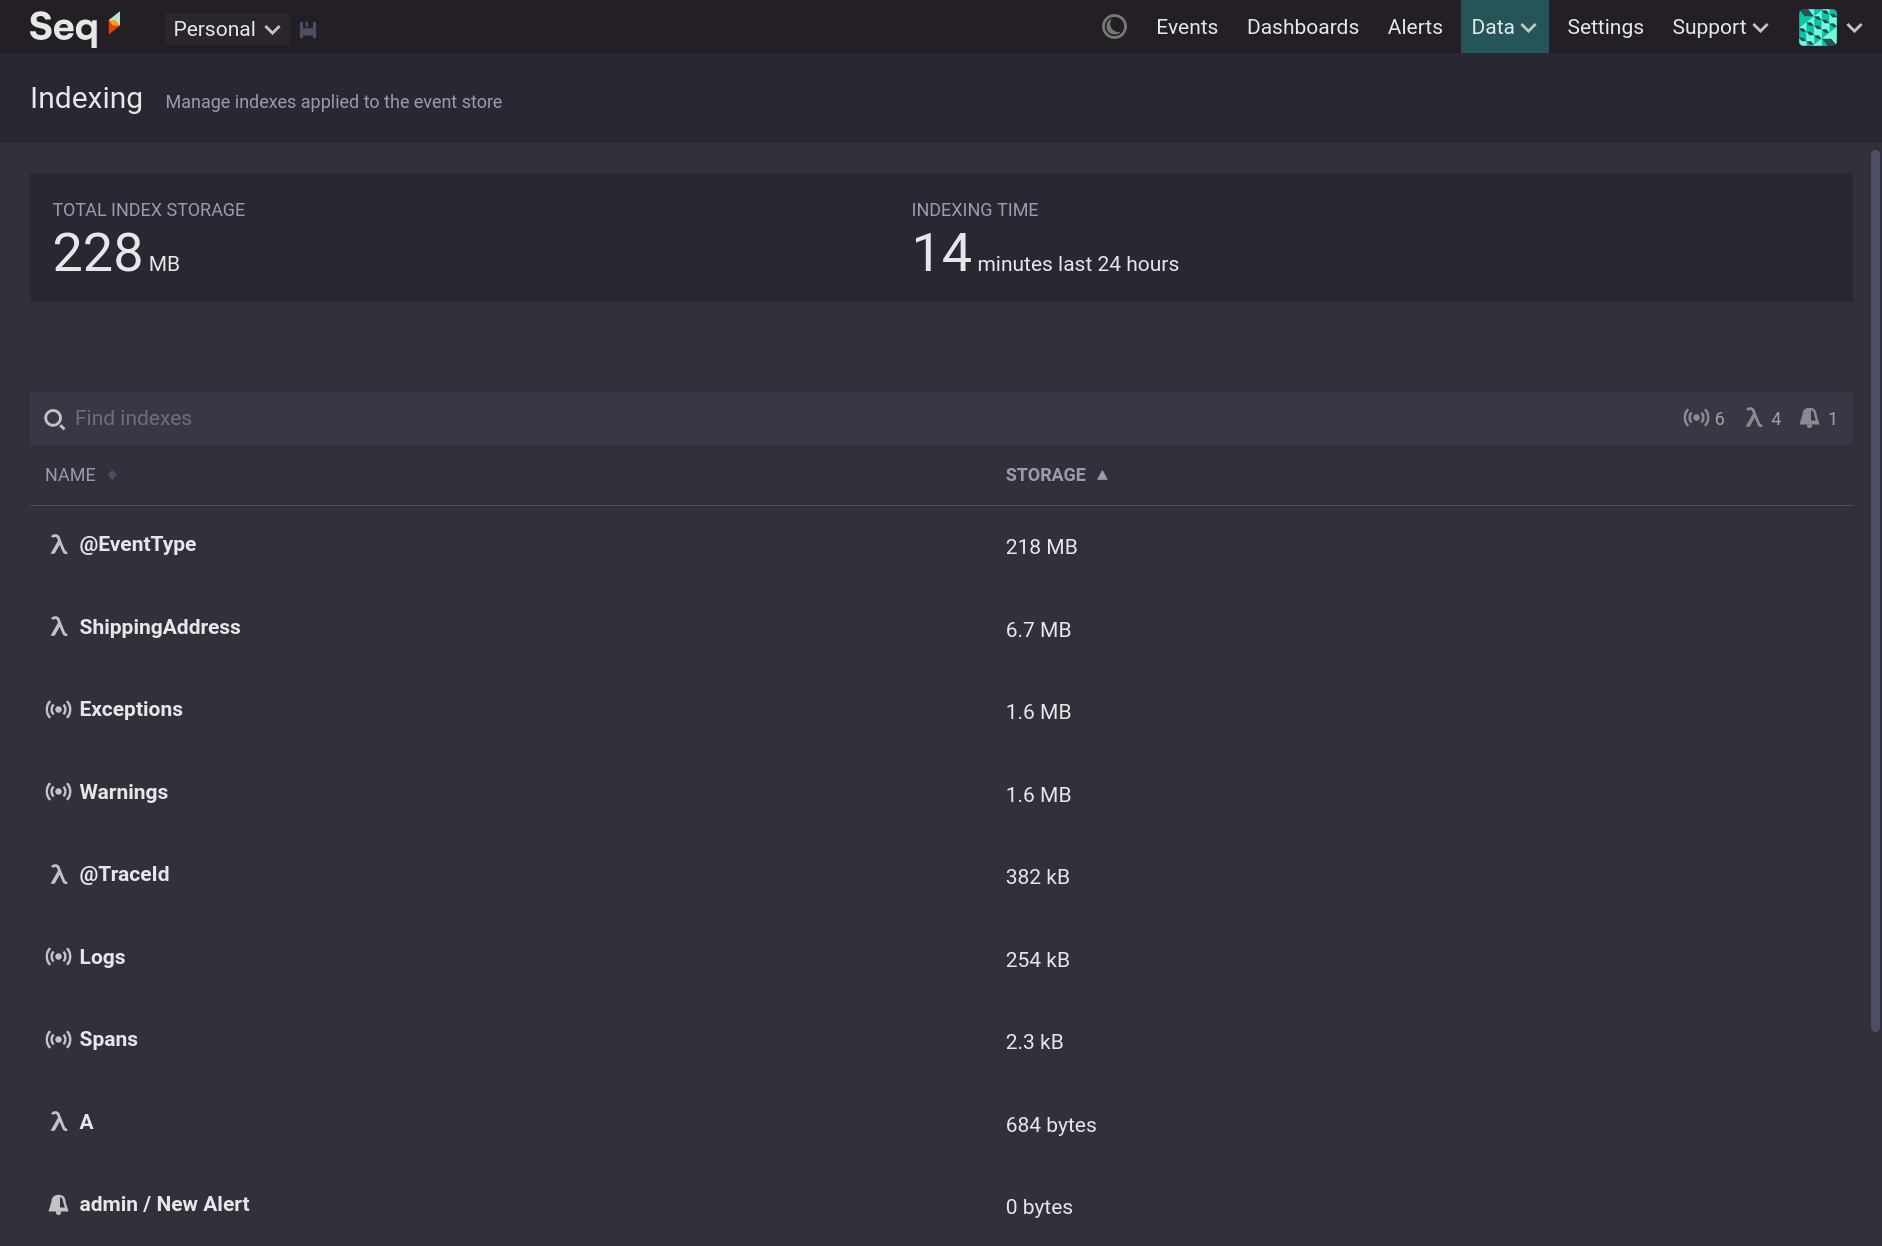Expand the Data menu
The height and width of the screenshot is (1246, 1882).
(1503, 27)
